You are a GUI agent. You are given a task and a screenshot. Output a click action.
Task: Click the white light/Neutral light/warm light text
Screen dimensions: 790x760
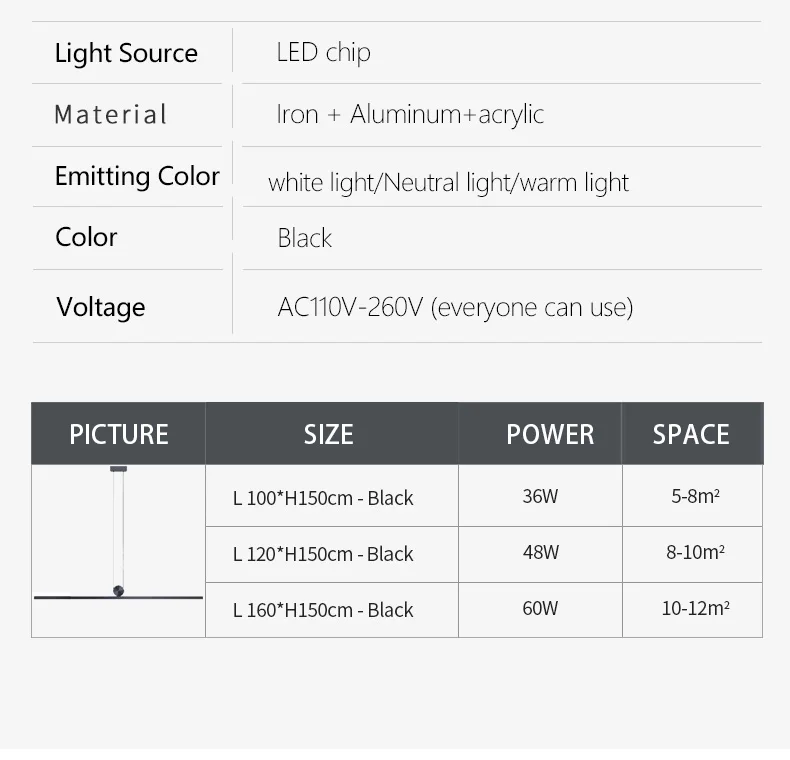pyautogui.click(x=448, y=183)
